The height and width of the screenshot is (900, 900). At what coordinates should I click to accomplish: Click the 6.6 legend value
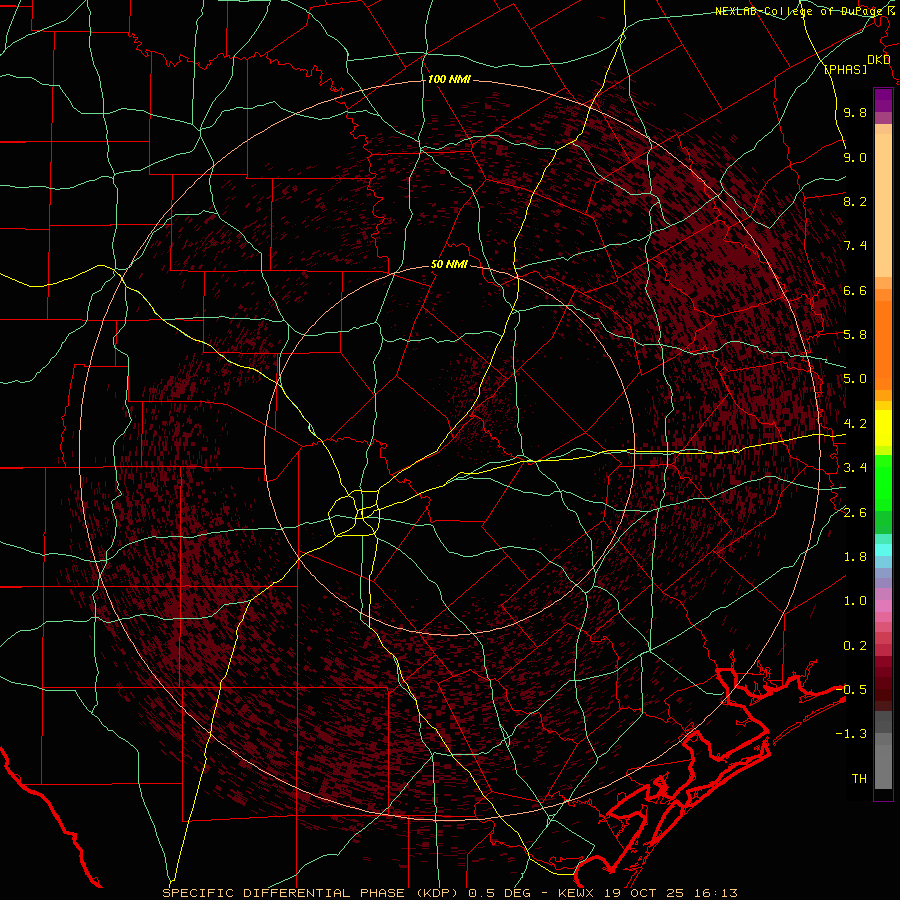855,290
